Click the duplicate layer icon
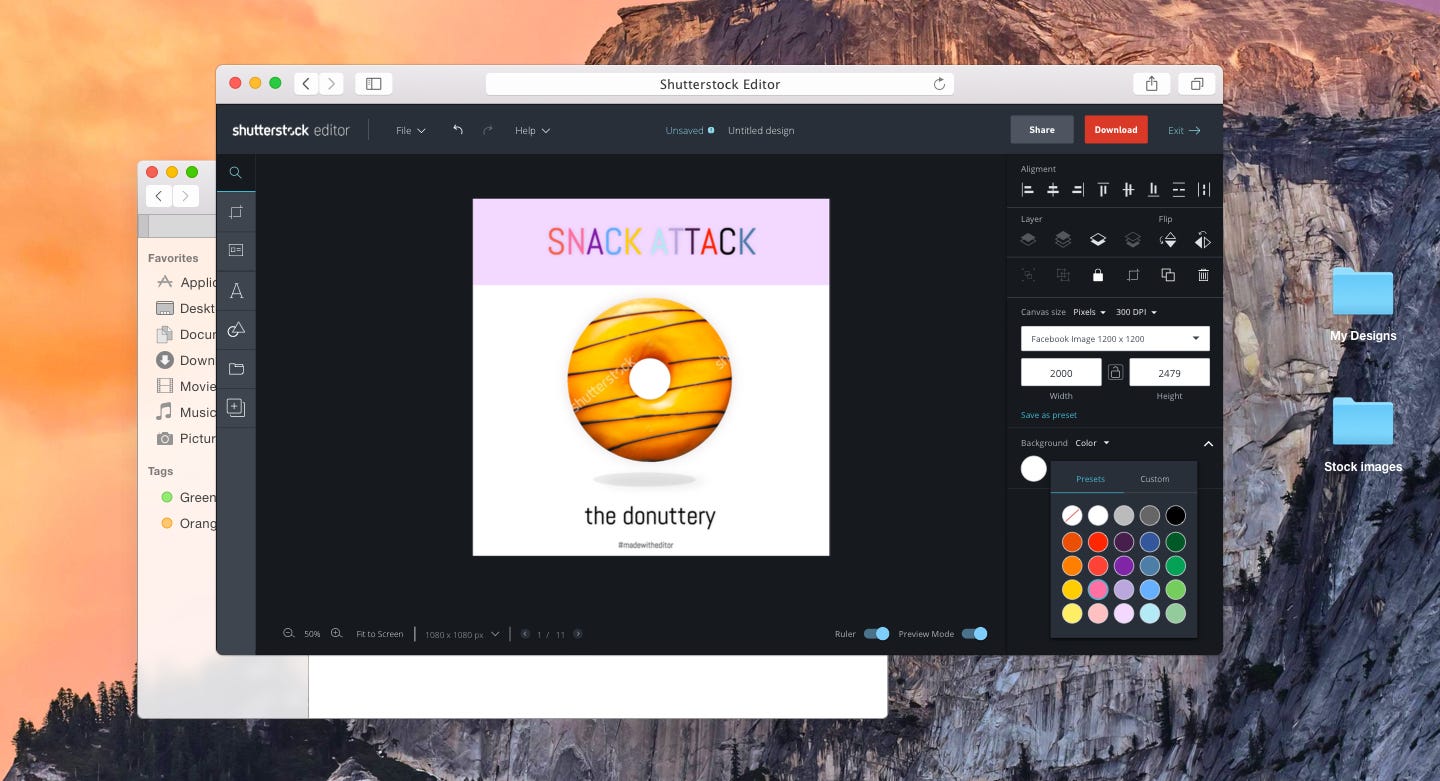The image size is (1440, 781). pos(1168,275)
